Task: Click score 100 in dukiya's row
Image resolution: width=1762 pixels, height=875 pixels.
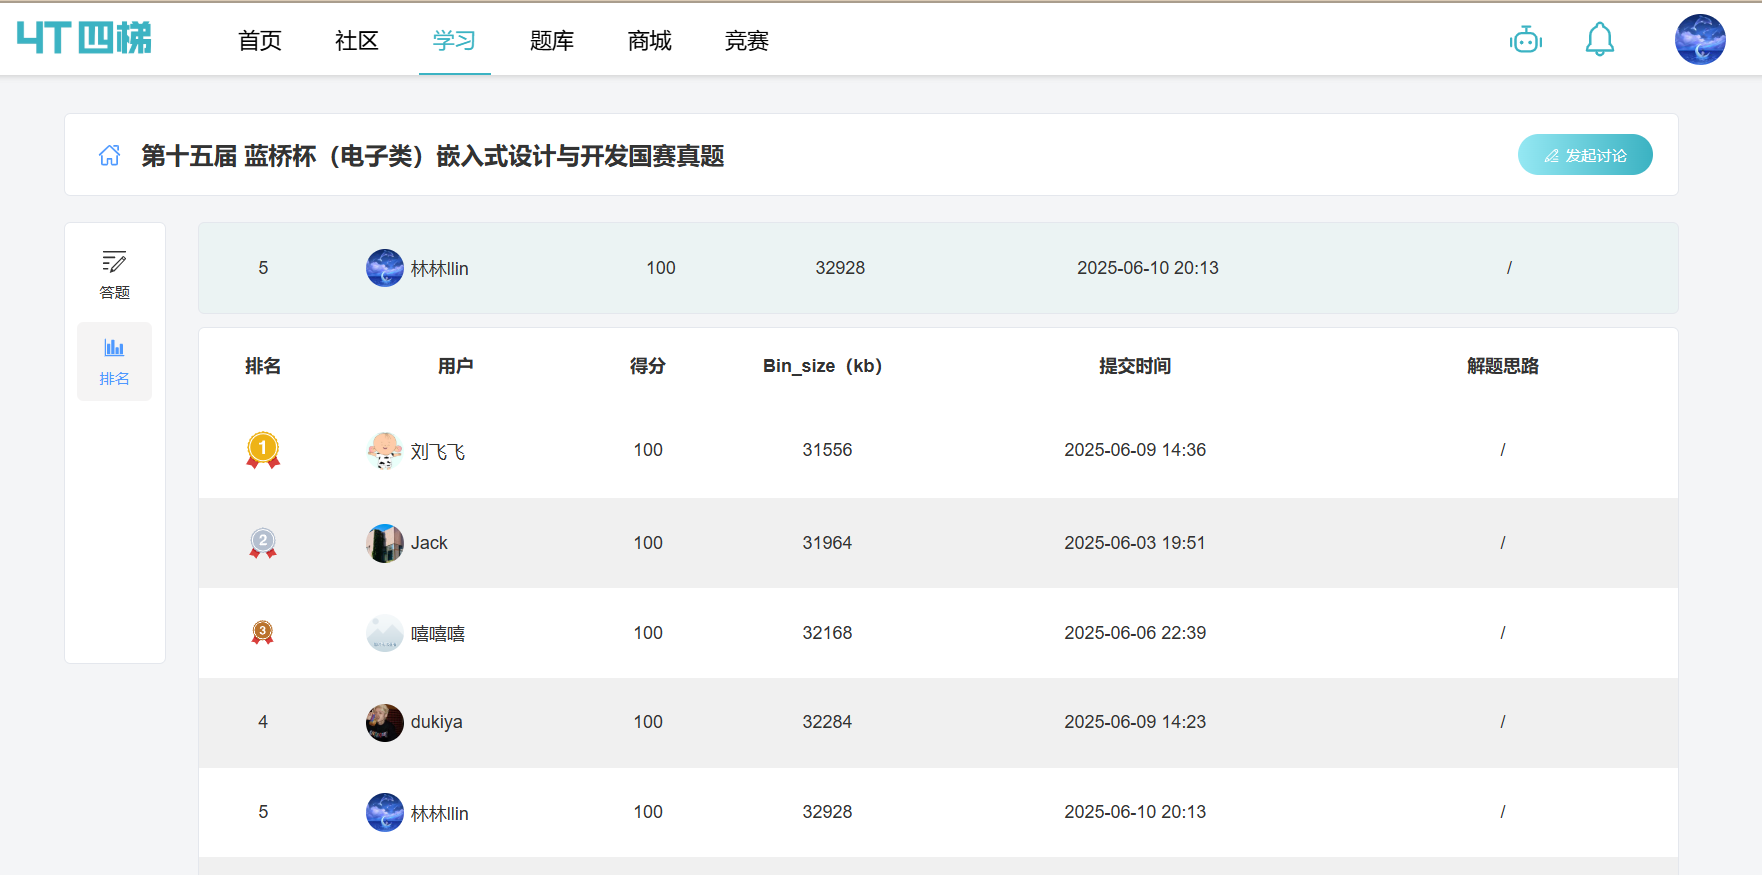Action: coord(648,722)
